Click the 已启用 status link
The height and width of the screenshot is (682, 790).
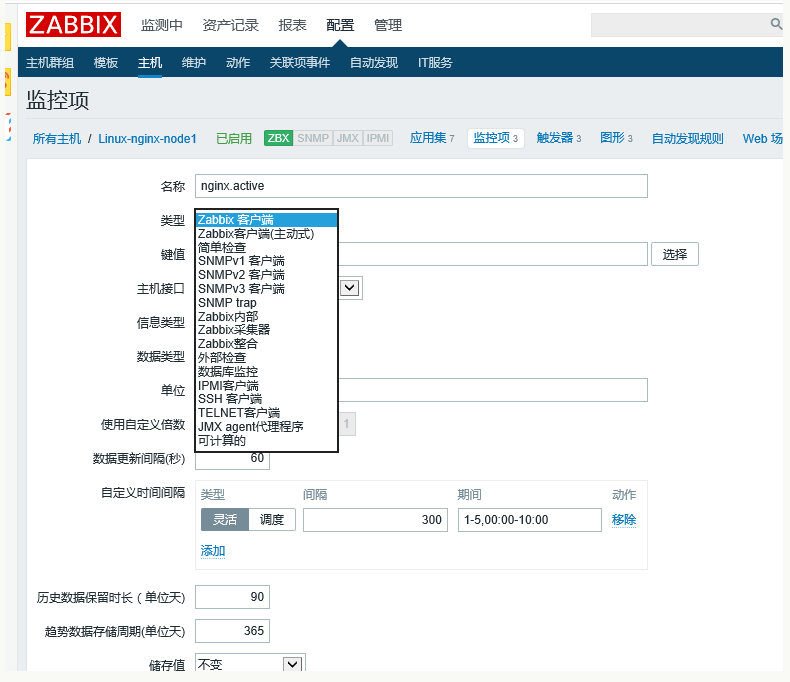coord(234,139)
